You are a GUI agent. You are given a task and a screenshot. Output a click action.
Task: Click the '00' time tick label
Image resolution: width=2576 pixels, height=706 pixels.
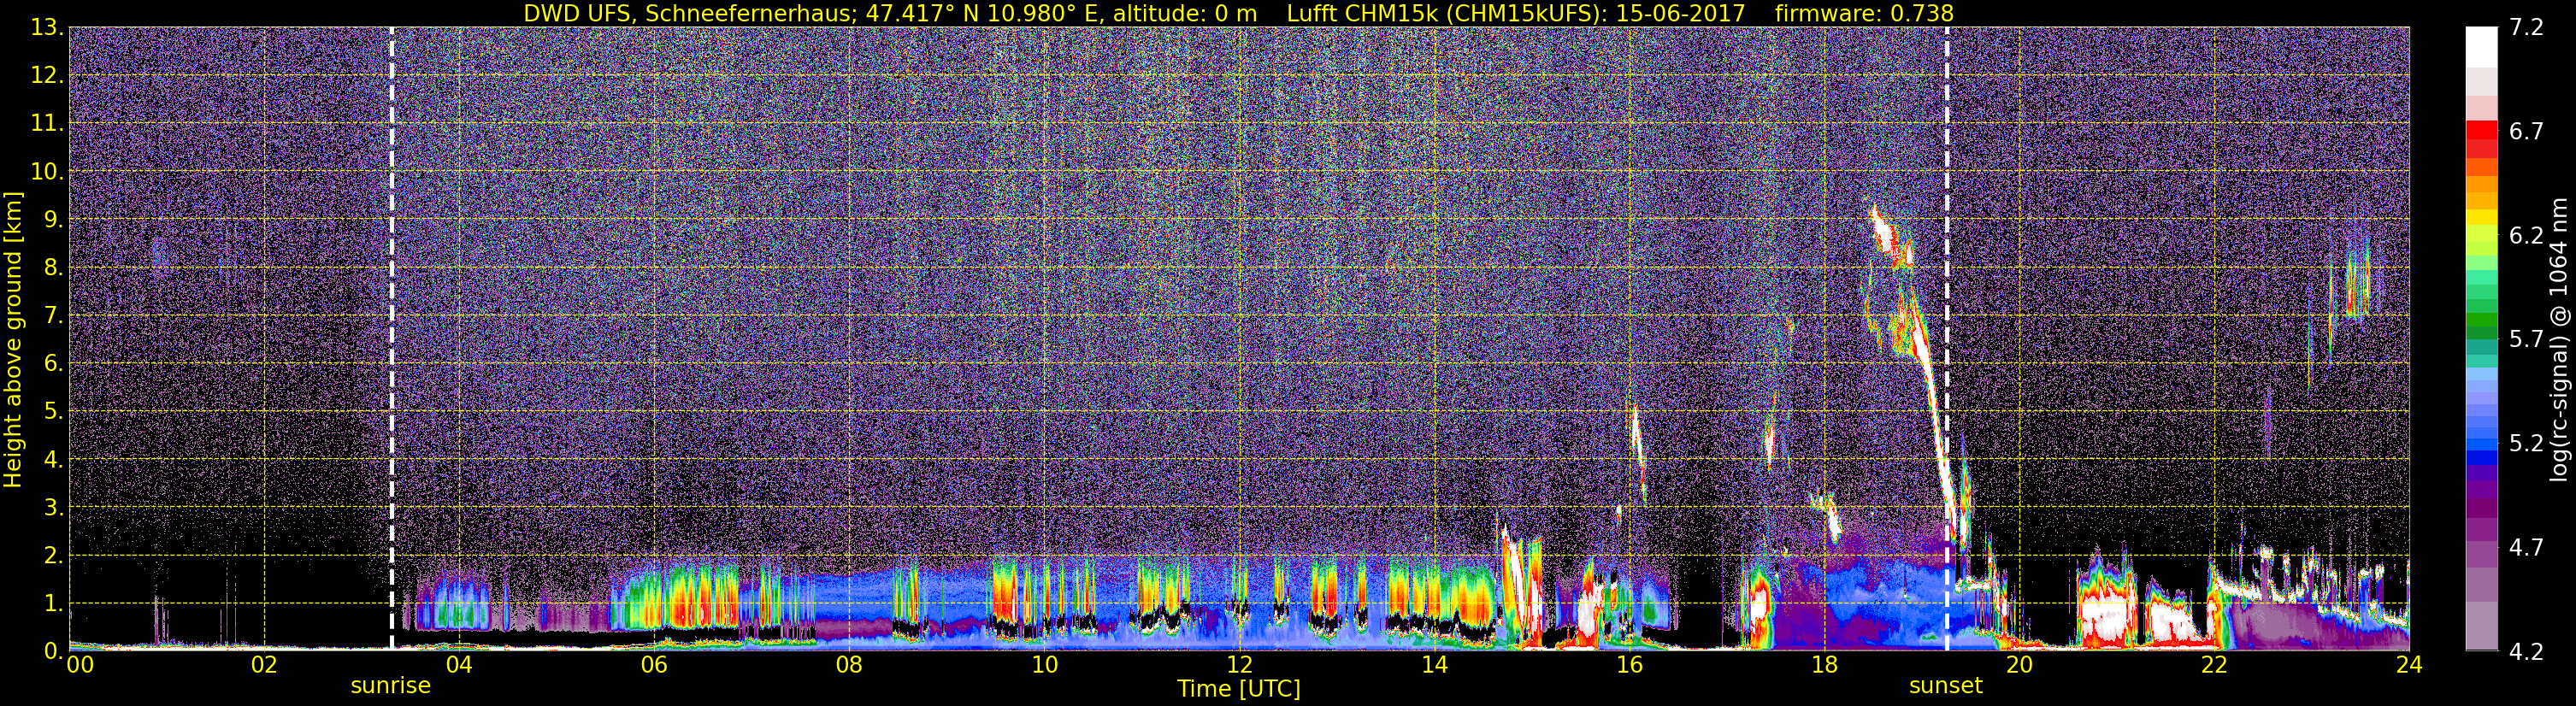point(80,666)
